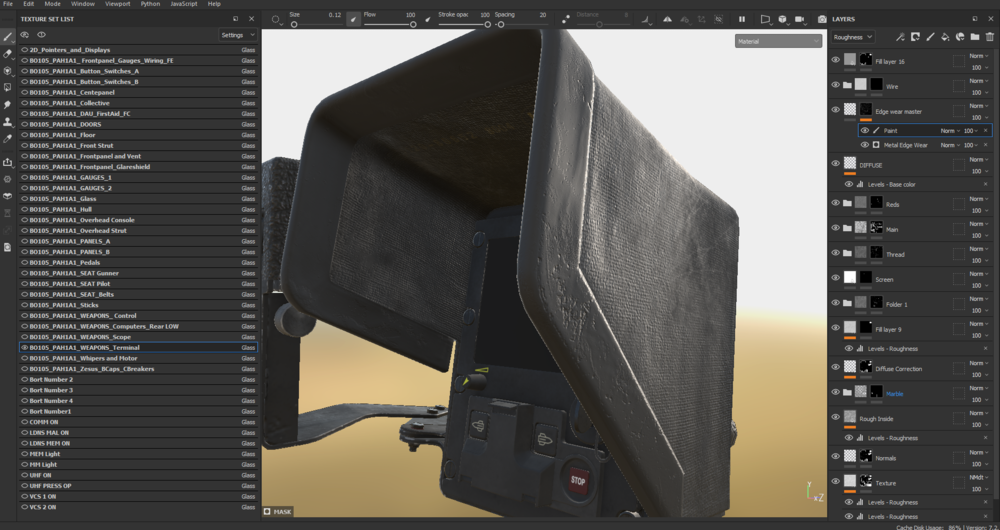Add a fill layer with the bucket icon
Screen dimensions: 1000x530
click(945, 37)
